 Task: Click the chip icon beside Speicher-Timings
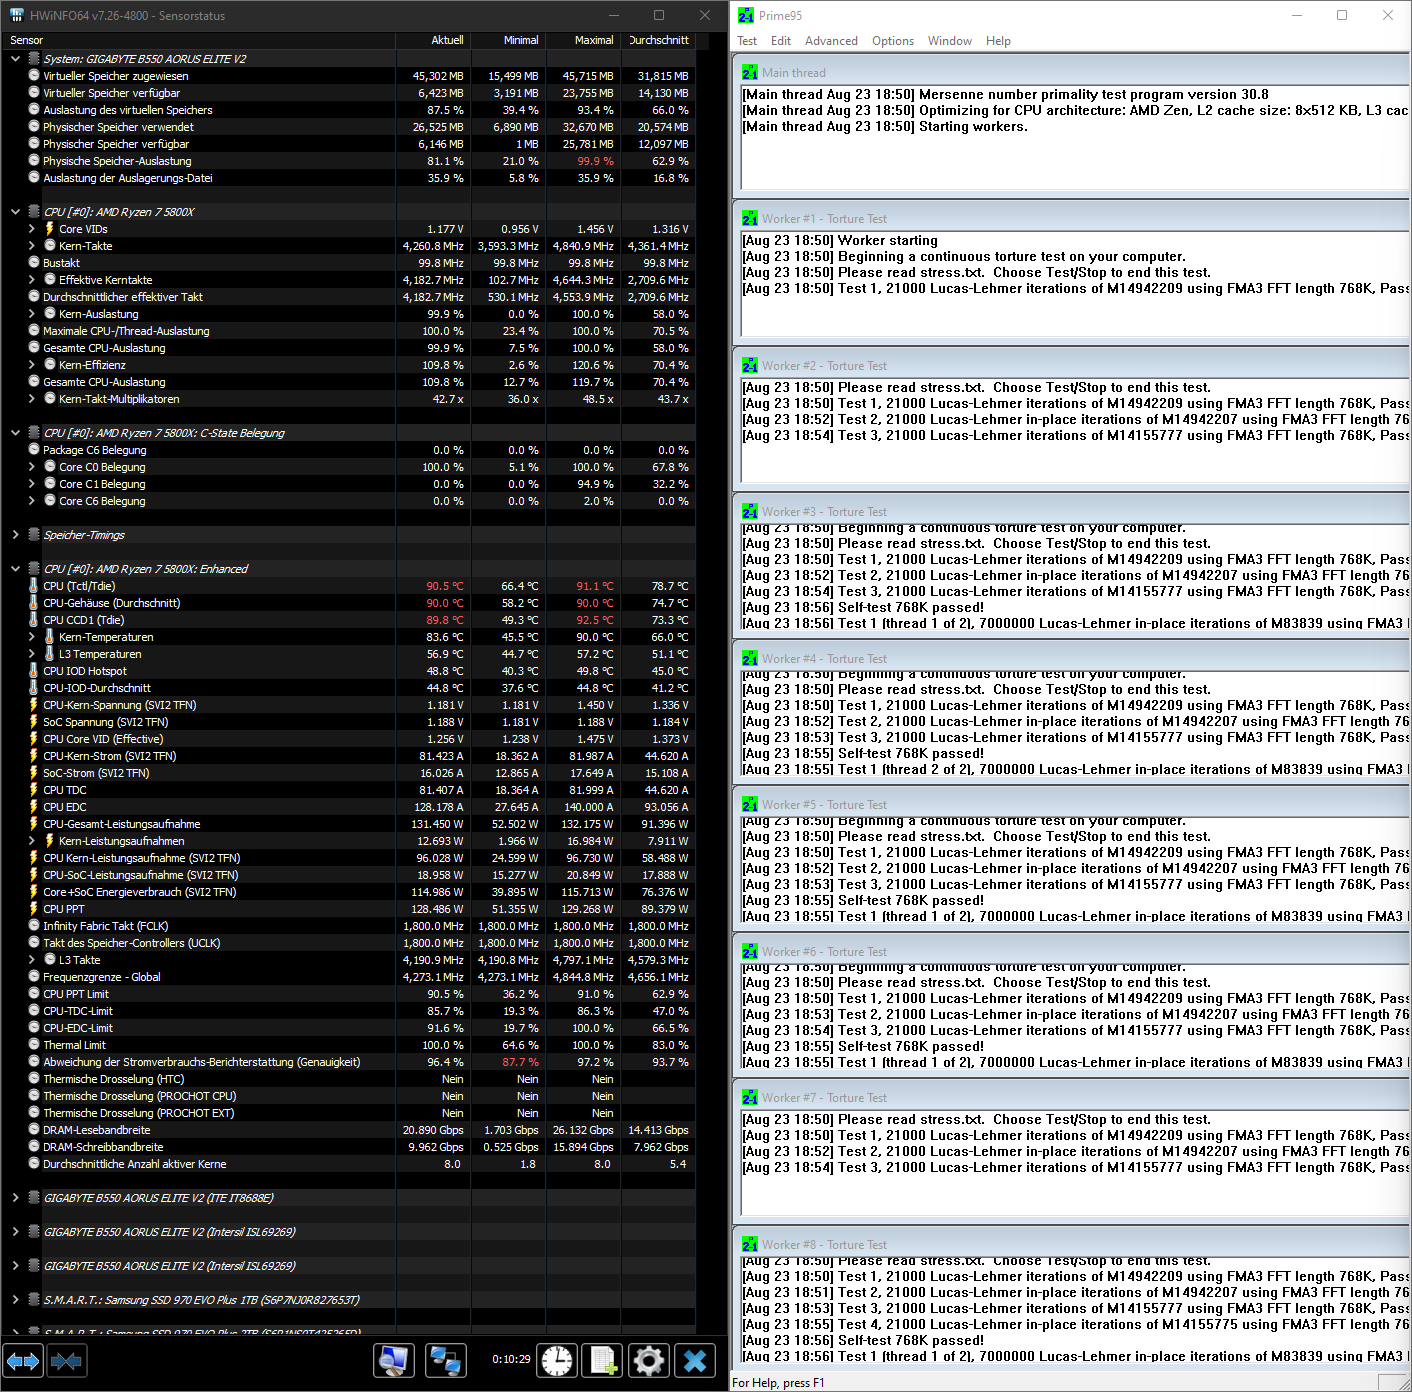34,535
